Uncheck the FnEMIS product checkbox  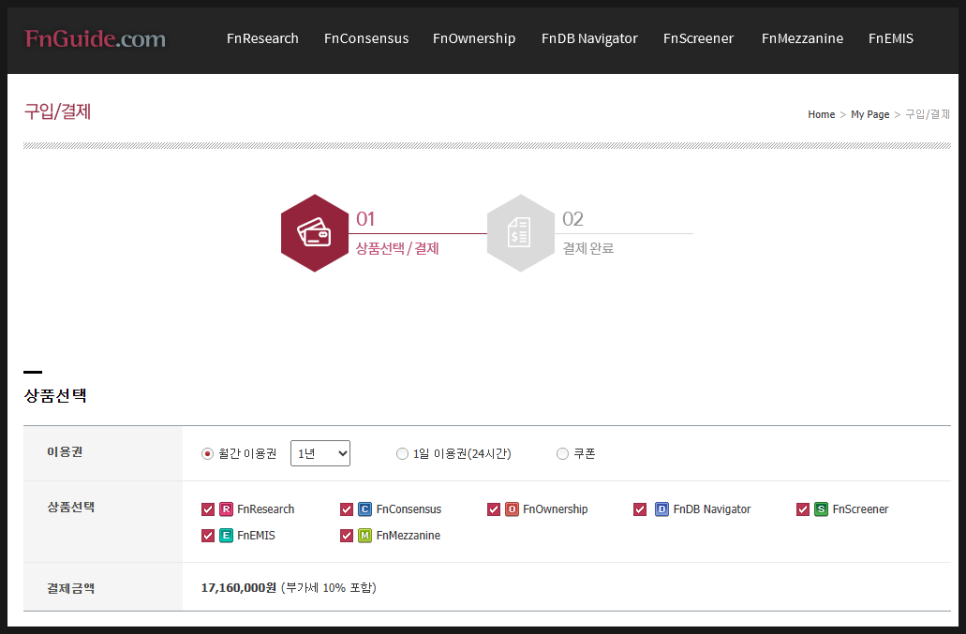click(208, 535)
